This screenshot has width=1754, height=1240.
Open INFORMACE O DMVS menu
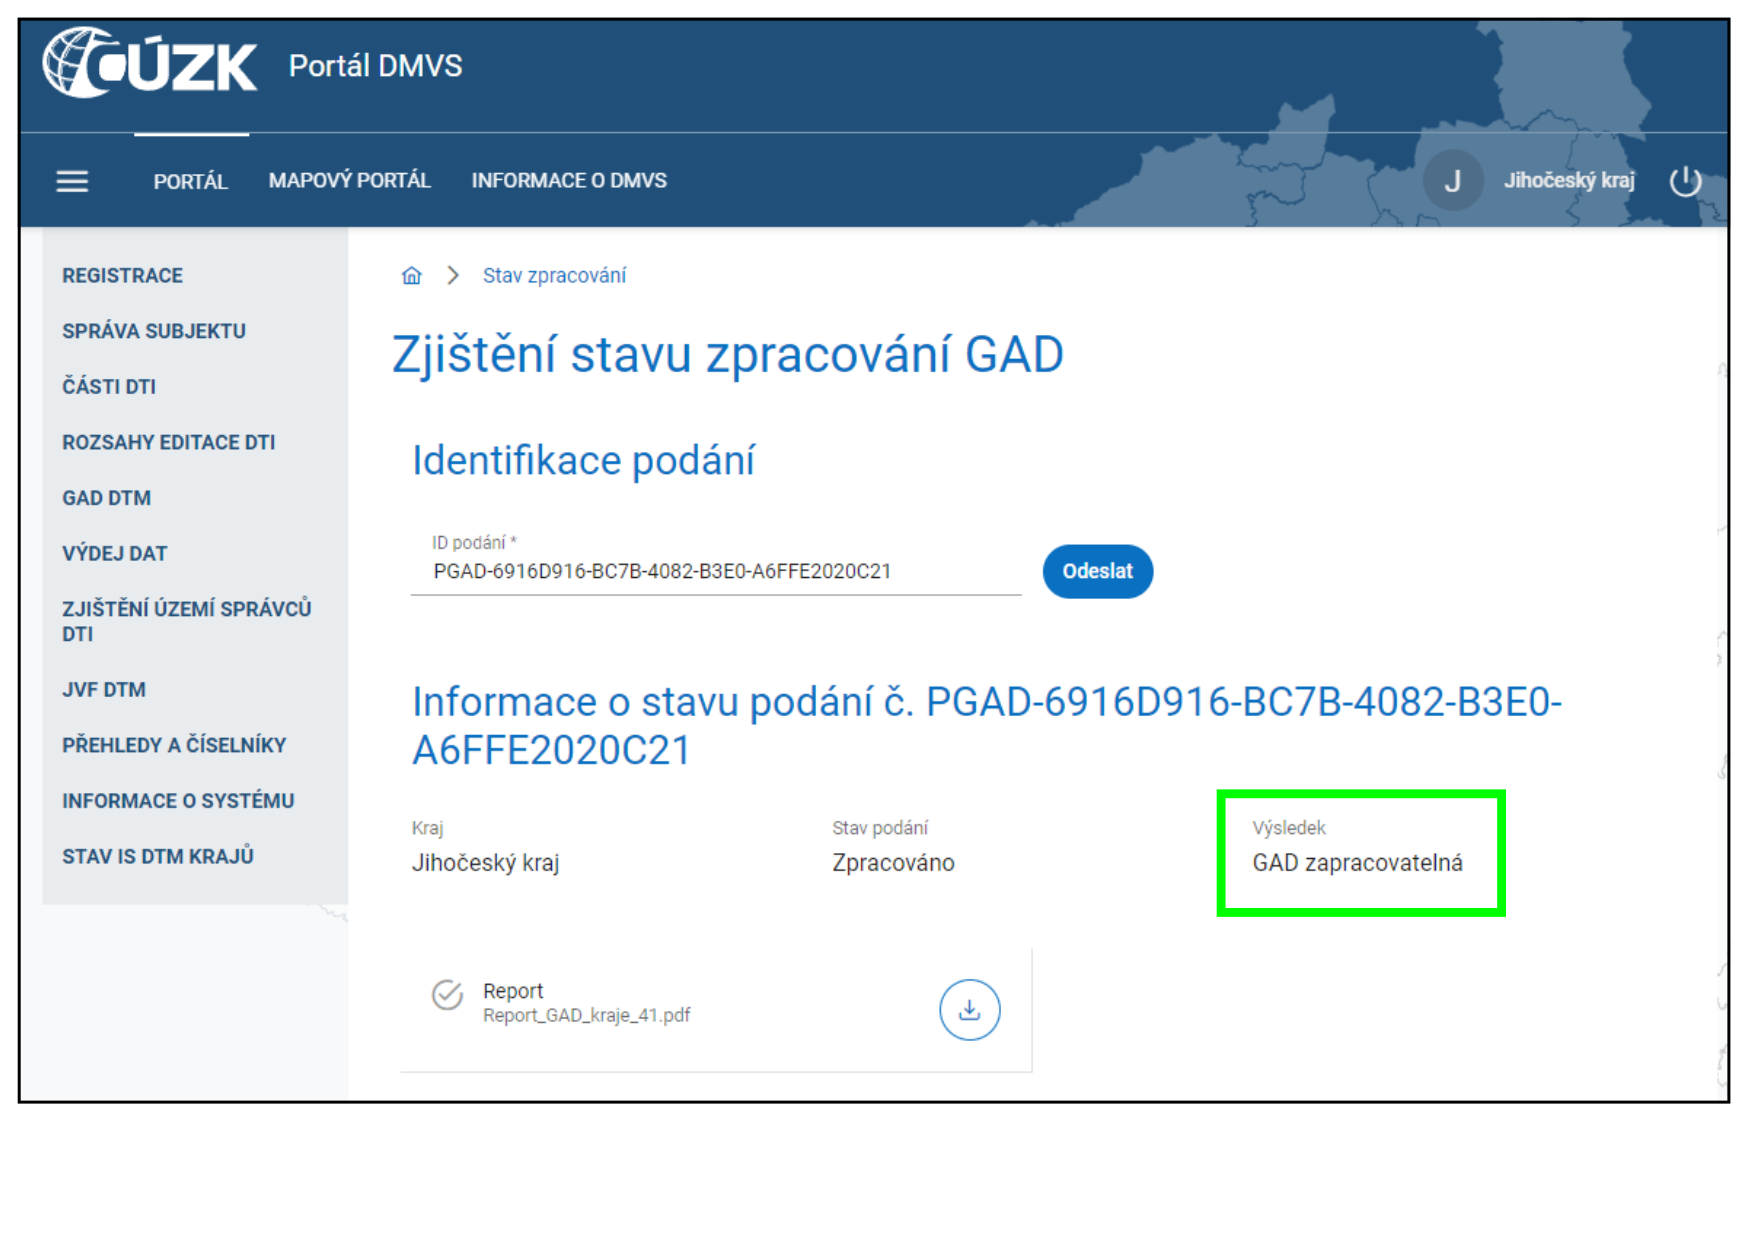click(x=568, y=181)
